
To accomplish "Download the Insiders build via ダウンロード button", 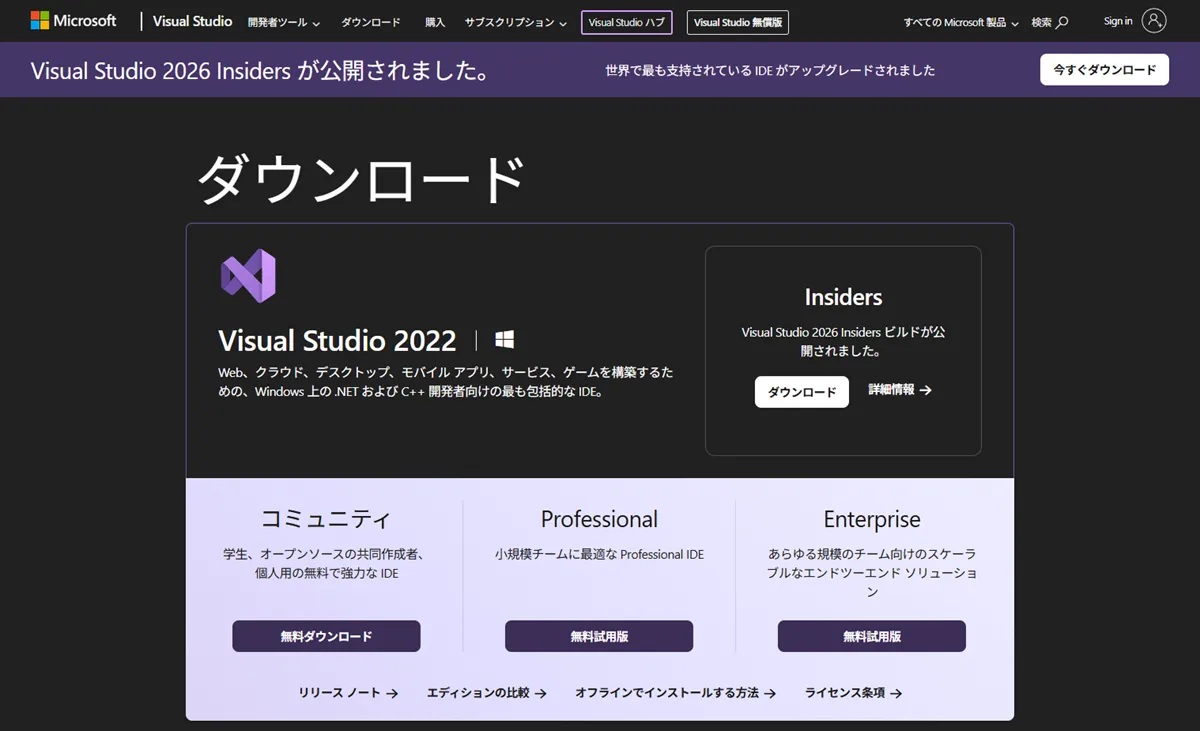I will point(801,392).
